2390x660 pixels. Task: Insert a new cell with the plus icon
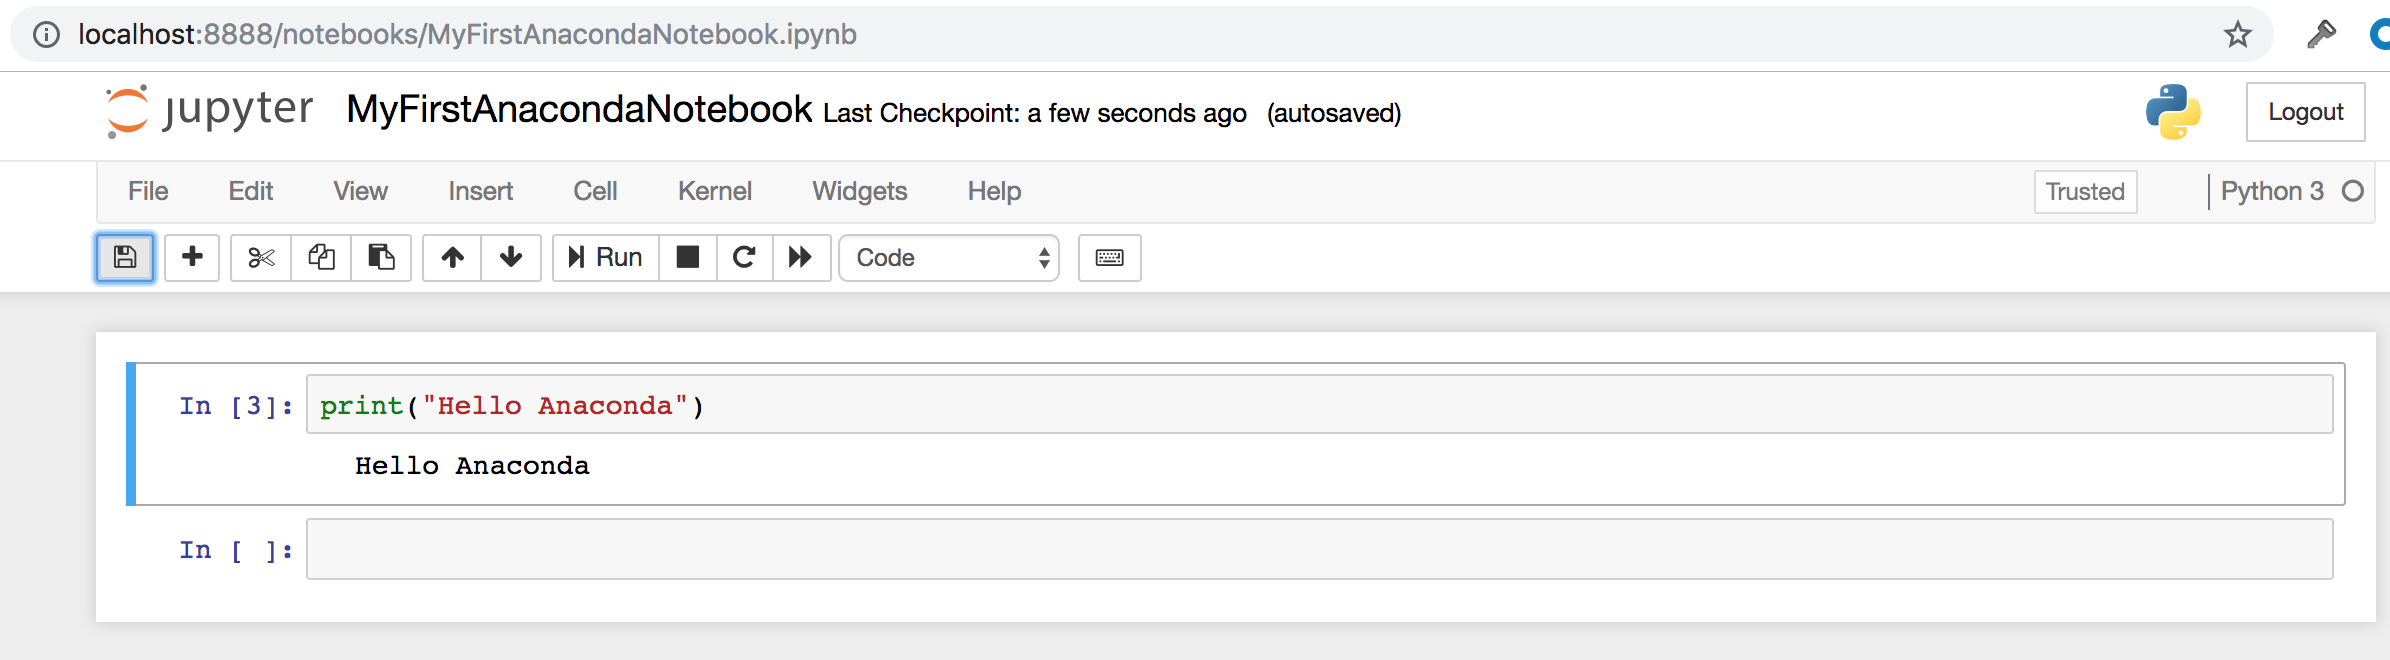pos(191,257)
